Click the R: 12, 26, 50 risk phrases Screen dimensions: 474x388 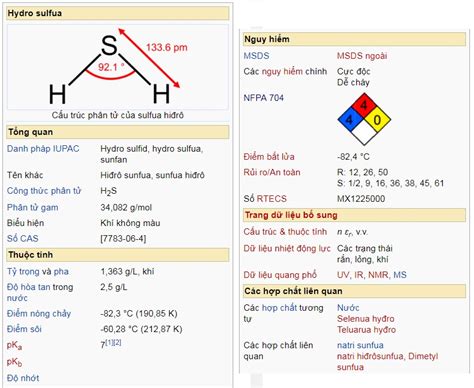click(x=363, y=172)
